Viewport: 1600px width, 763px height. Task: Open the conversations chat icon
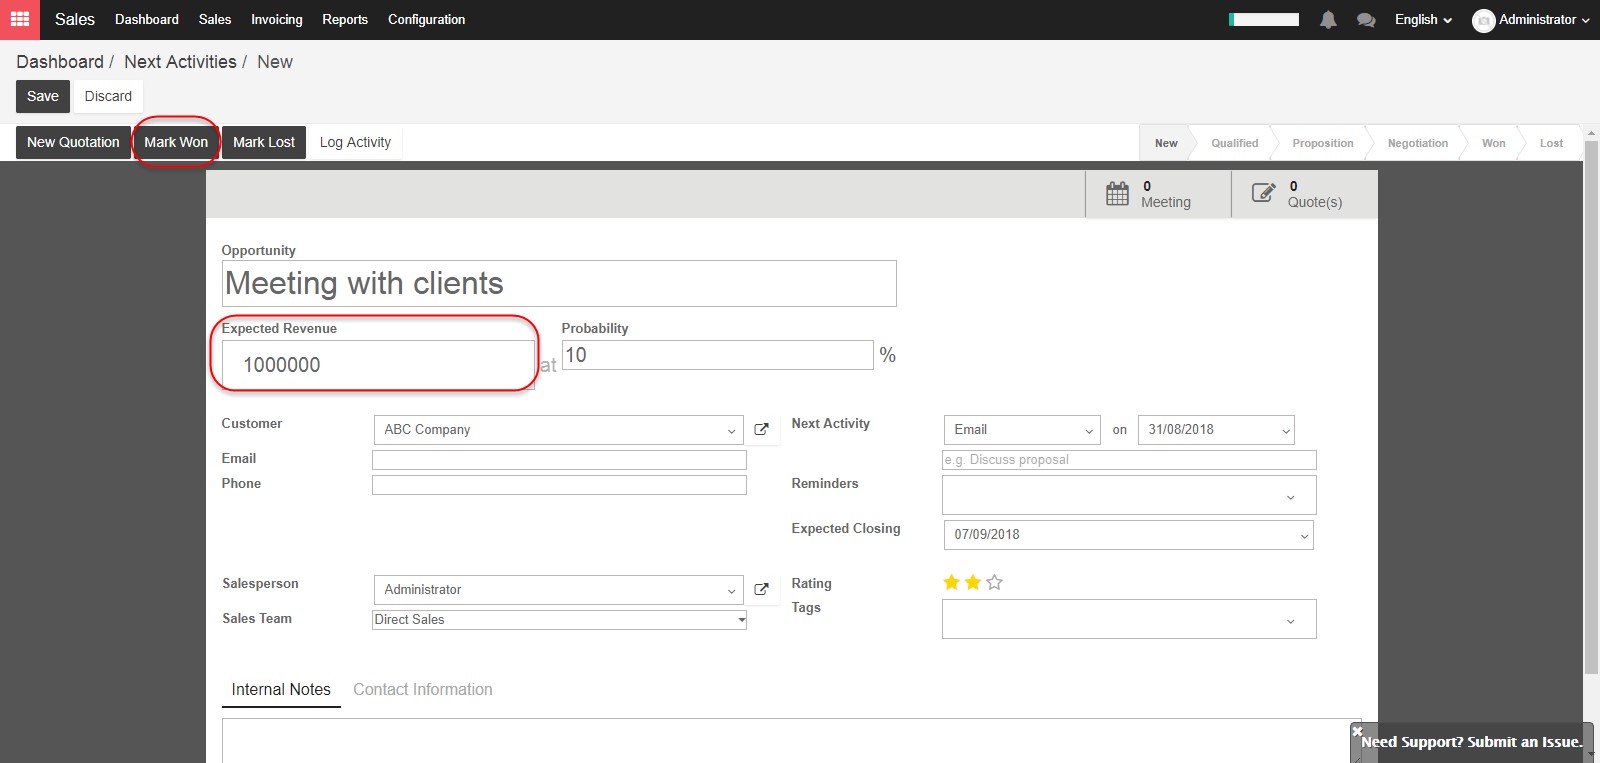coord(1366,20)
